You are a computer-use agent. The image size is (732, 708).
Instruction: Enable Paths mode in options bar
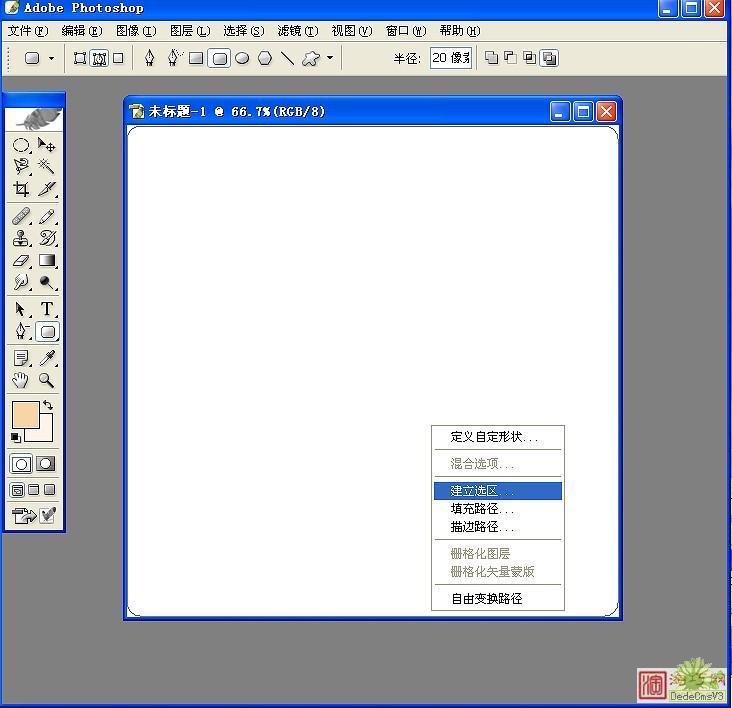[x=99, y=58]
